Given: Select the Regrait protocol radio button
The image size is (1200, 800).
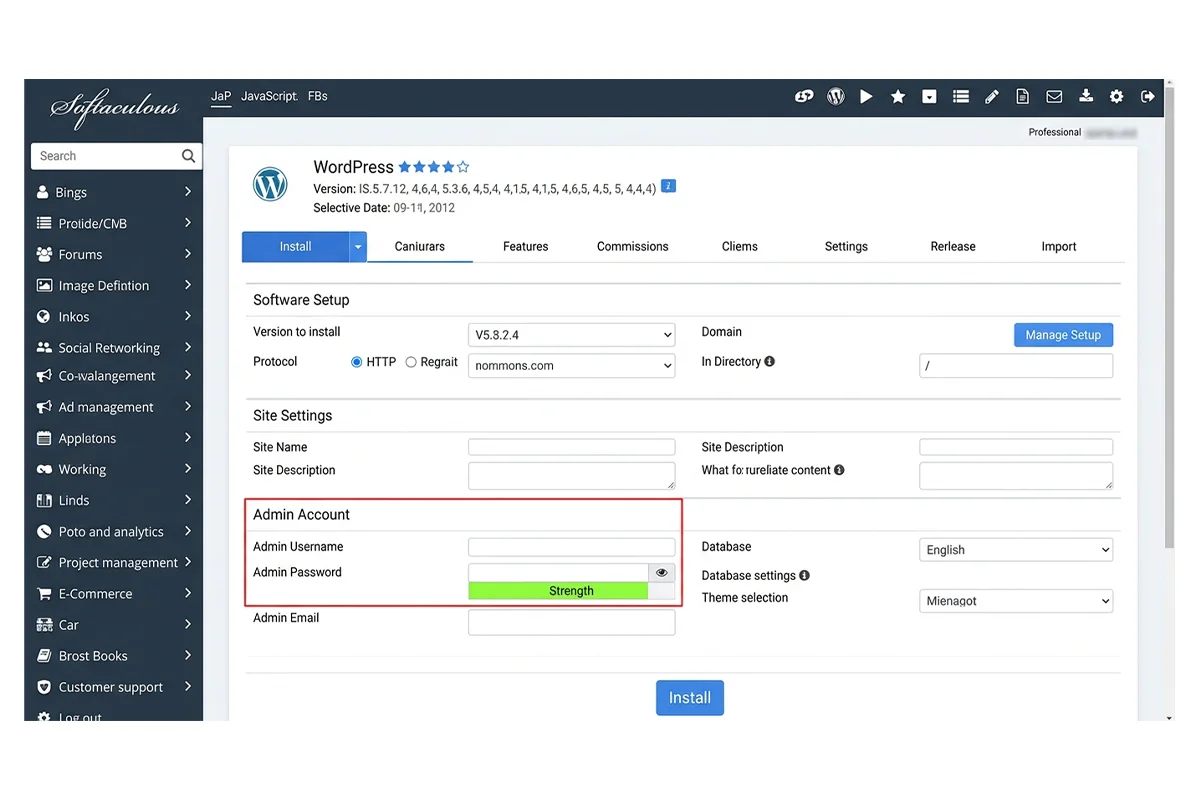Looking at the screenshot, I should [x=411, y=362].
